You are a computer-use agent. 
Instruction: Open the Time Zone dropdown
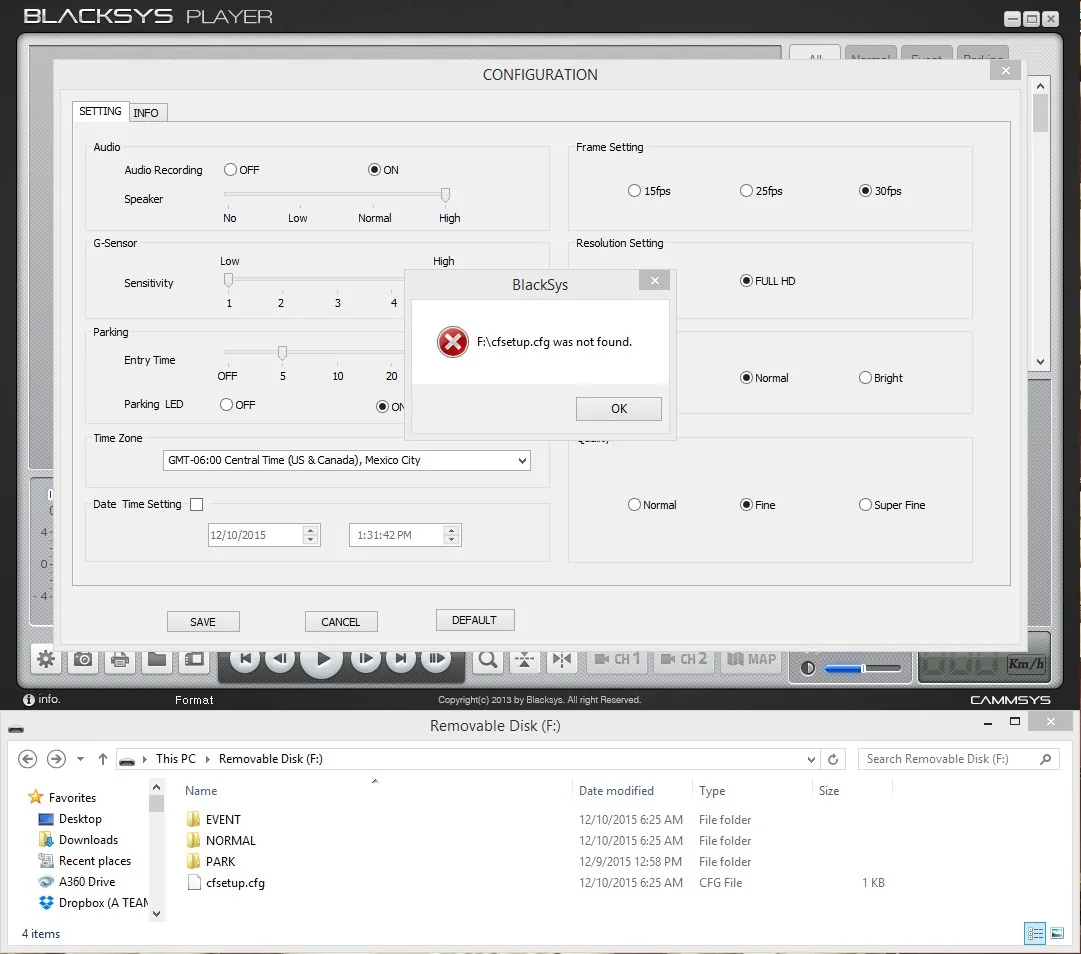[x=522, y=461]
